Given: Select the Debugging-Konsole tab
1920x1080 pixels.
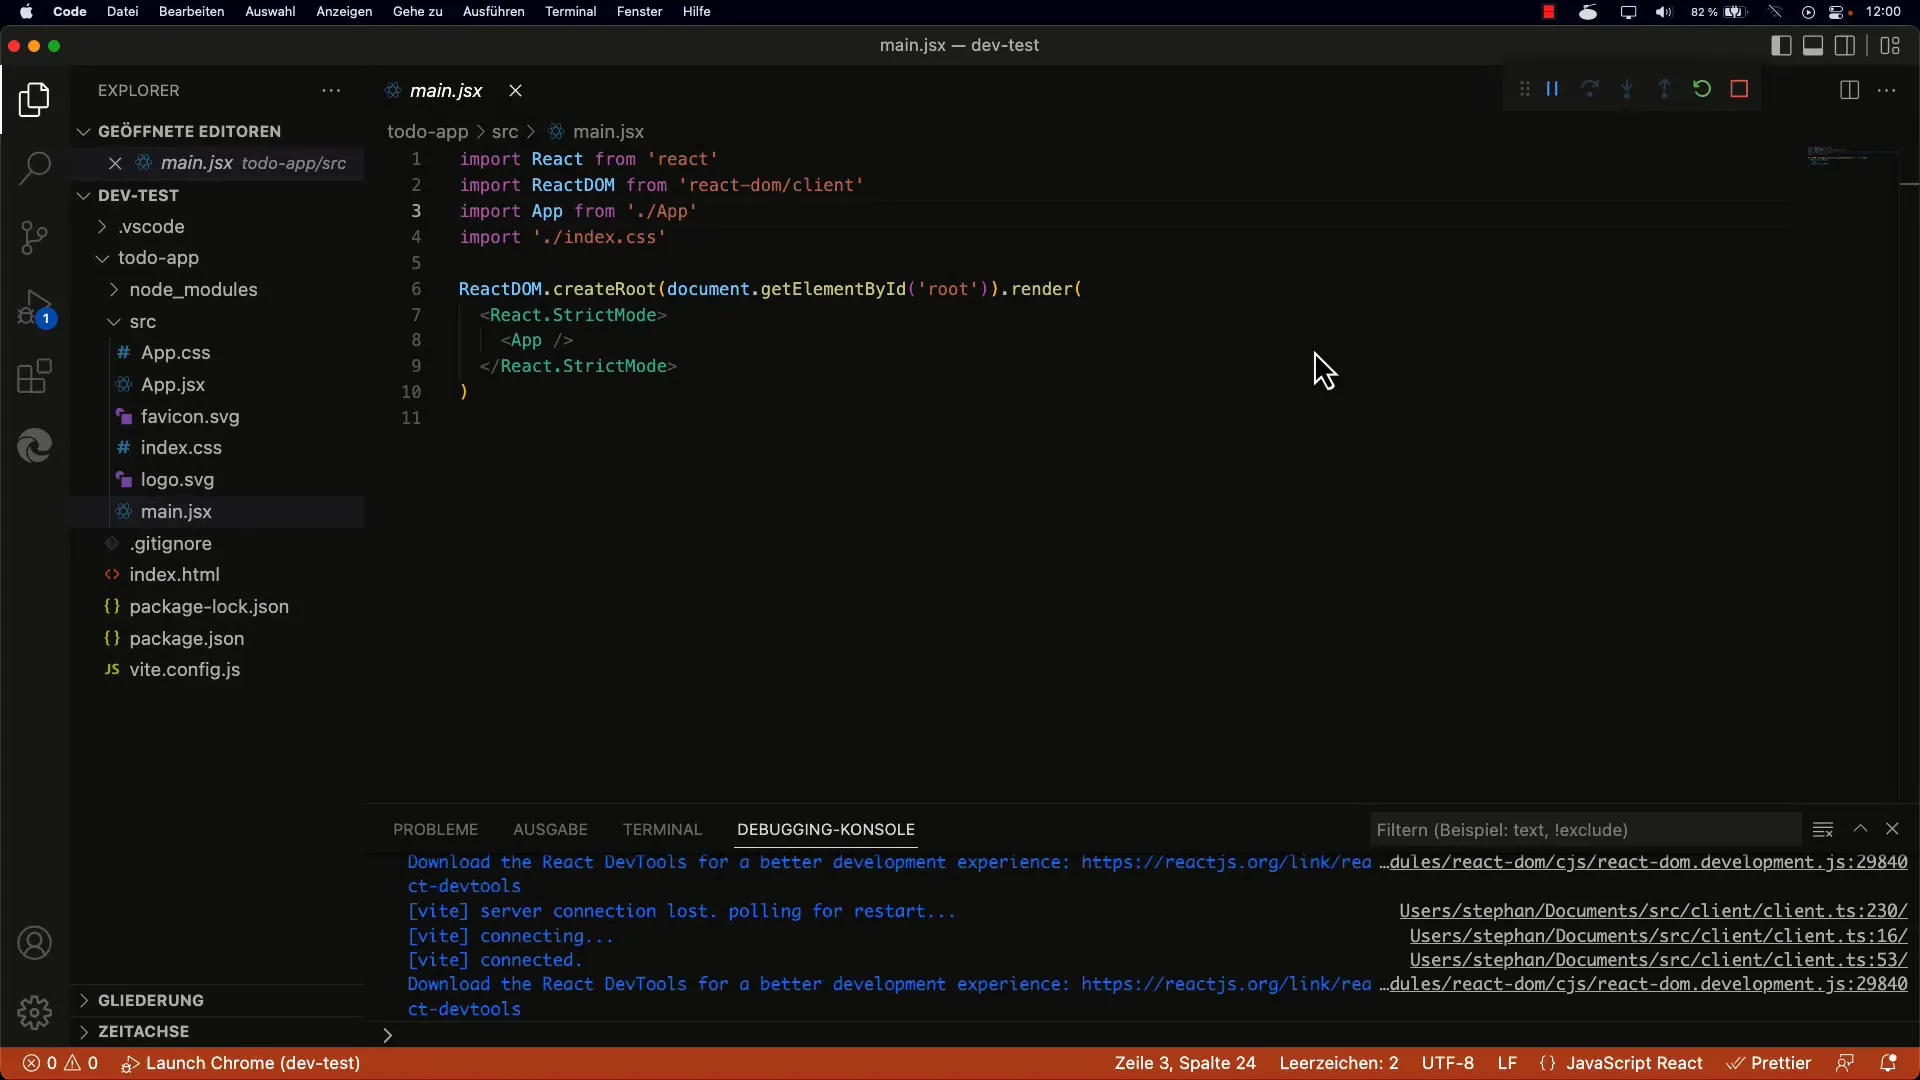Looking at the screenshot, I should (826, 829).
